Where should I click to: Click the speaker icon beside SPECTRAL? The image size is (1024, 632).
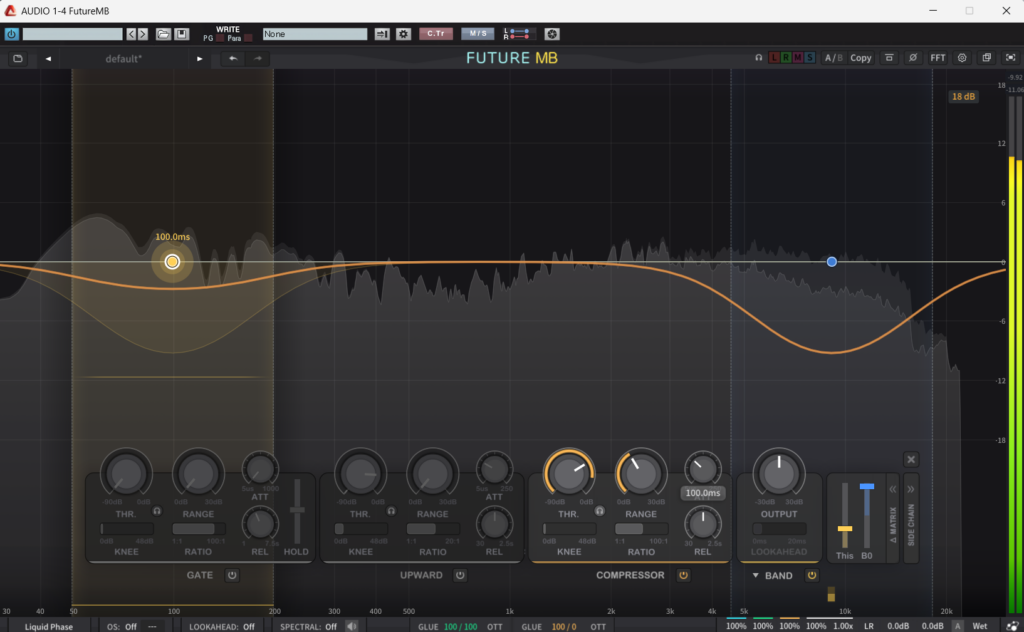click(x=351, y=626)
